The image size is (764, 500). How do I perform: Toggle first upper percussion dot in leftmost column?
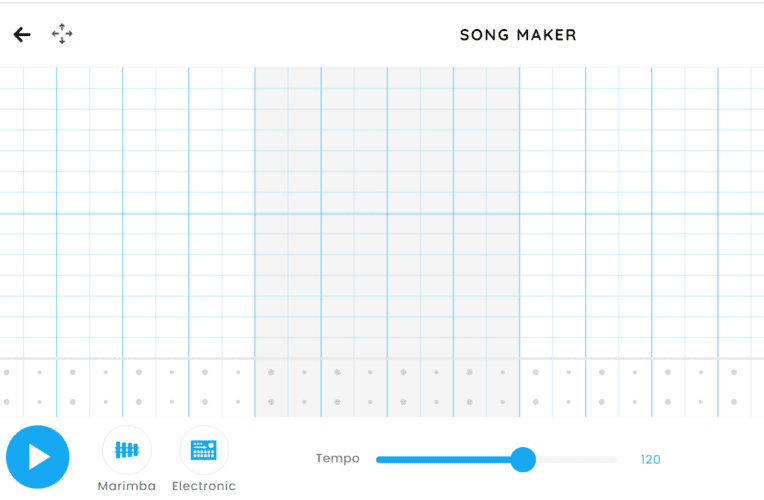point(6,372)
